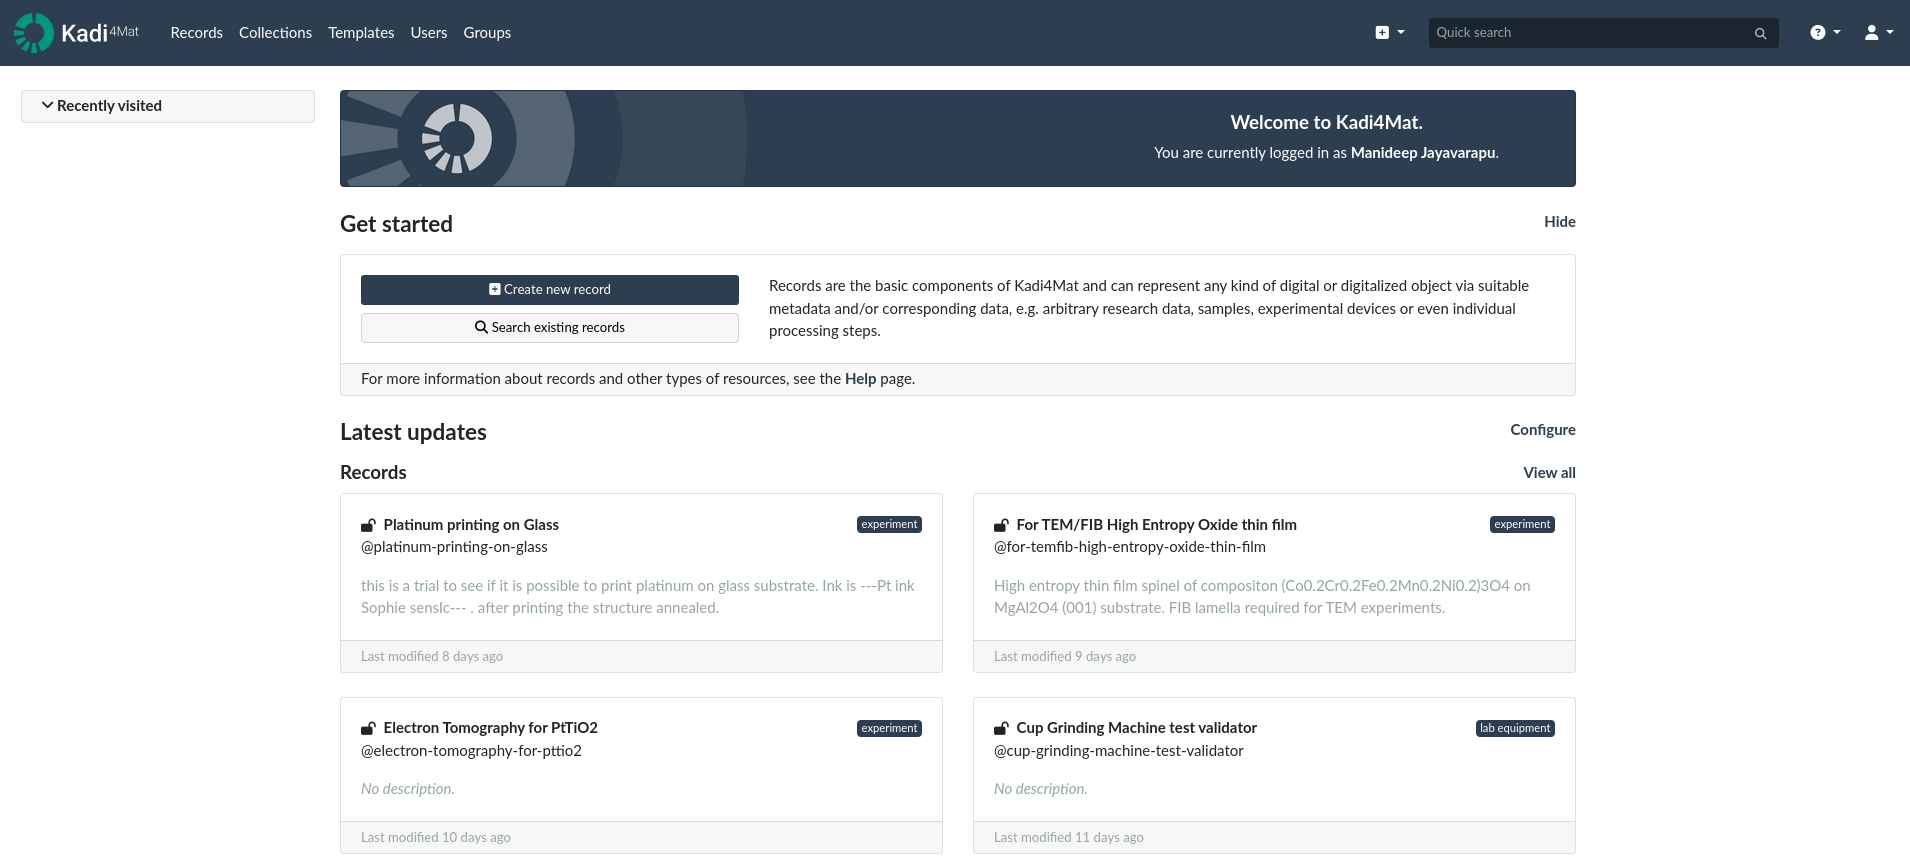Click experiment badge on Platinum printing card
1910x866 pixels.
[889, 525]
